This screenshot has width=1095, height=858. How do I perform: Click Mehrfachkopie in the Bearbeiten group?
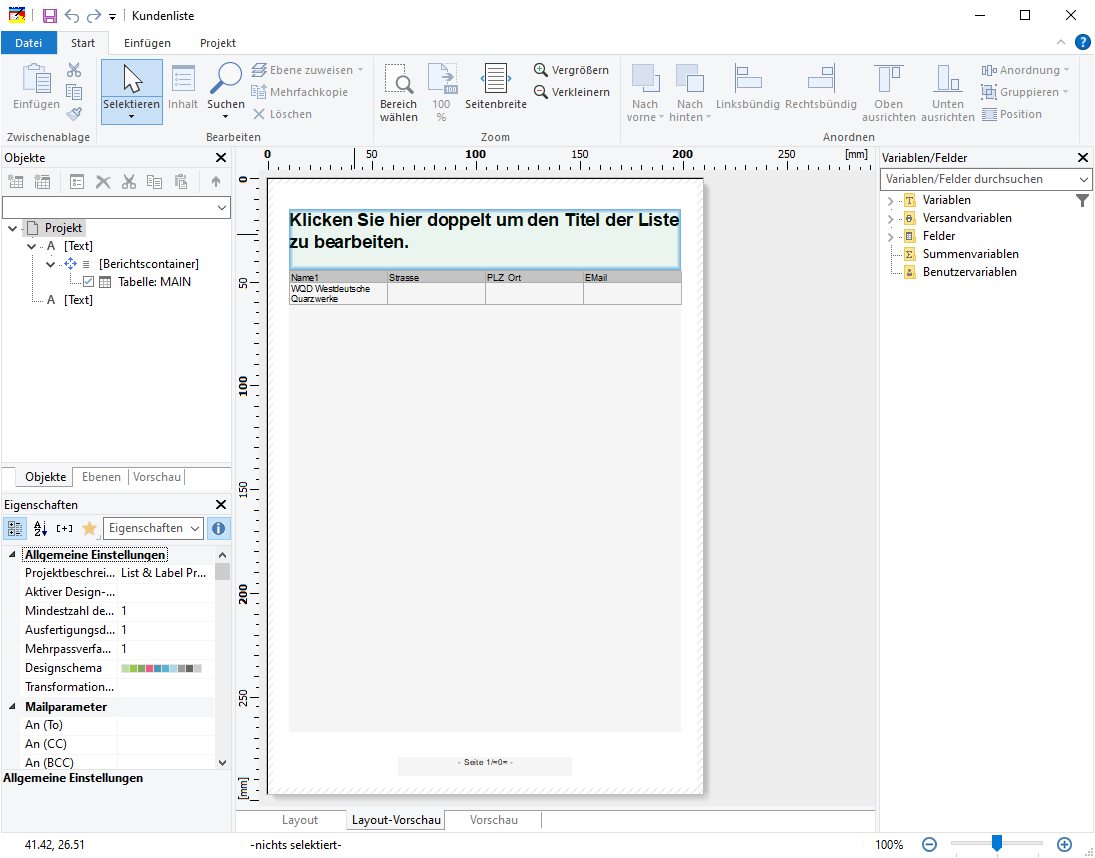299,91
